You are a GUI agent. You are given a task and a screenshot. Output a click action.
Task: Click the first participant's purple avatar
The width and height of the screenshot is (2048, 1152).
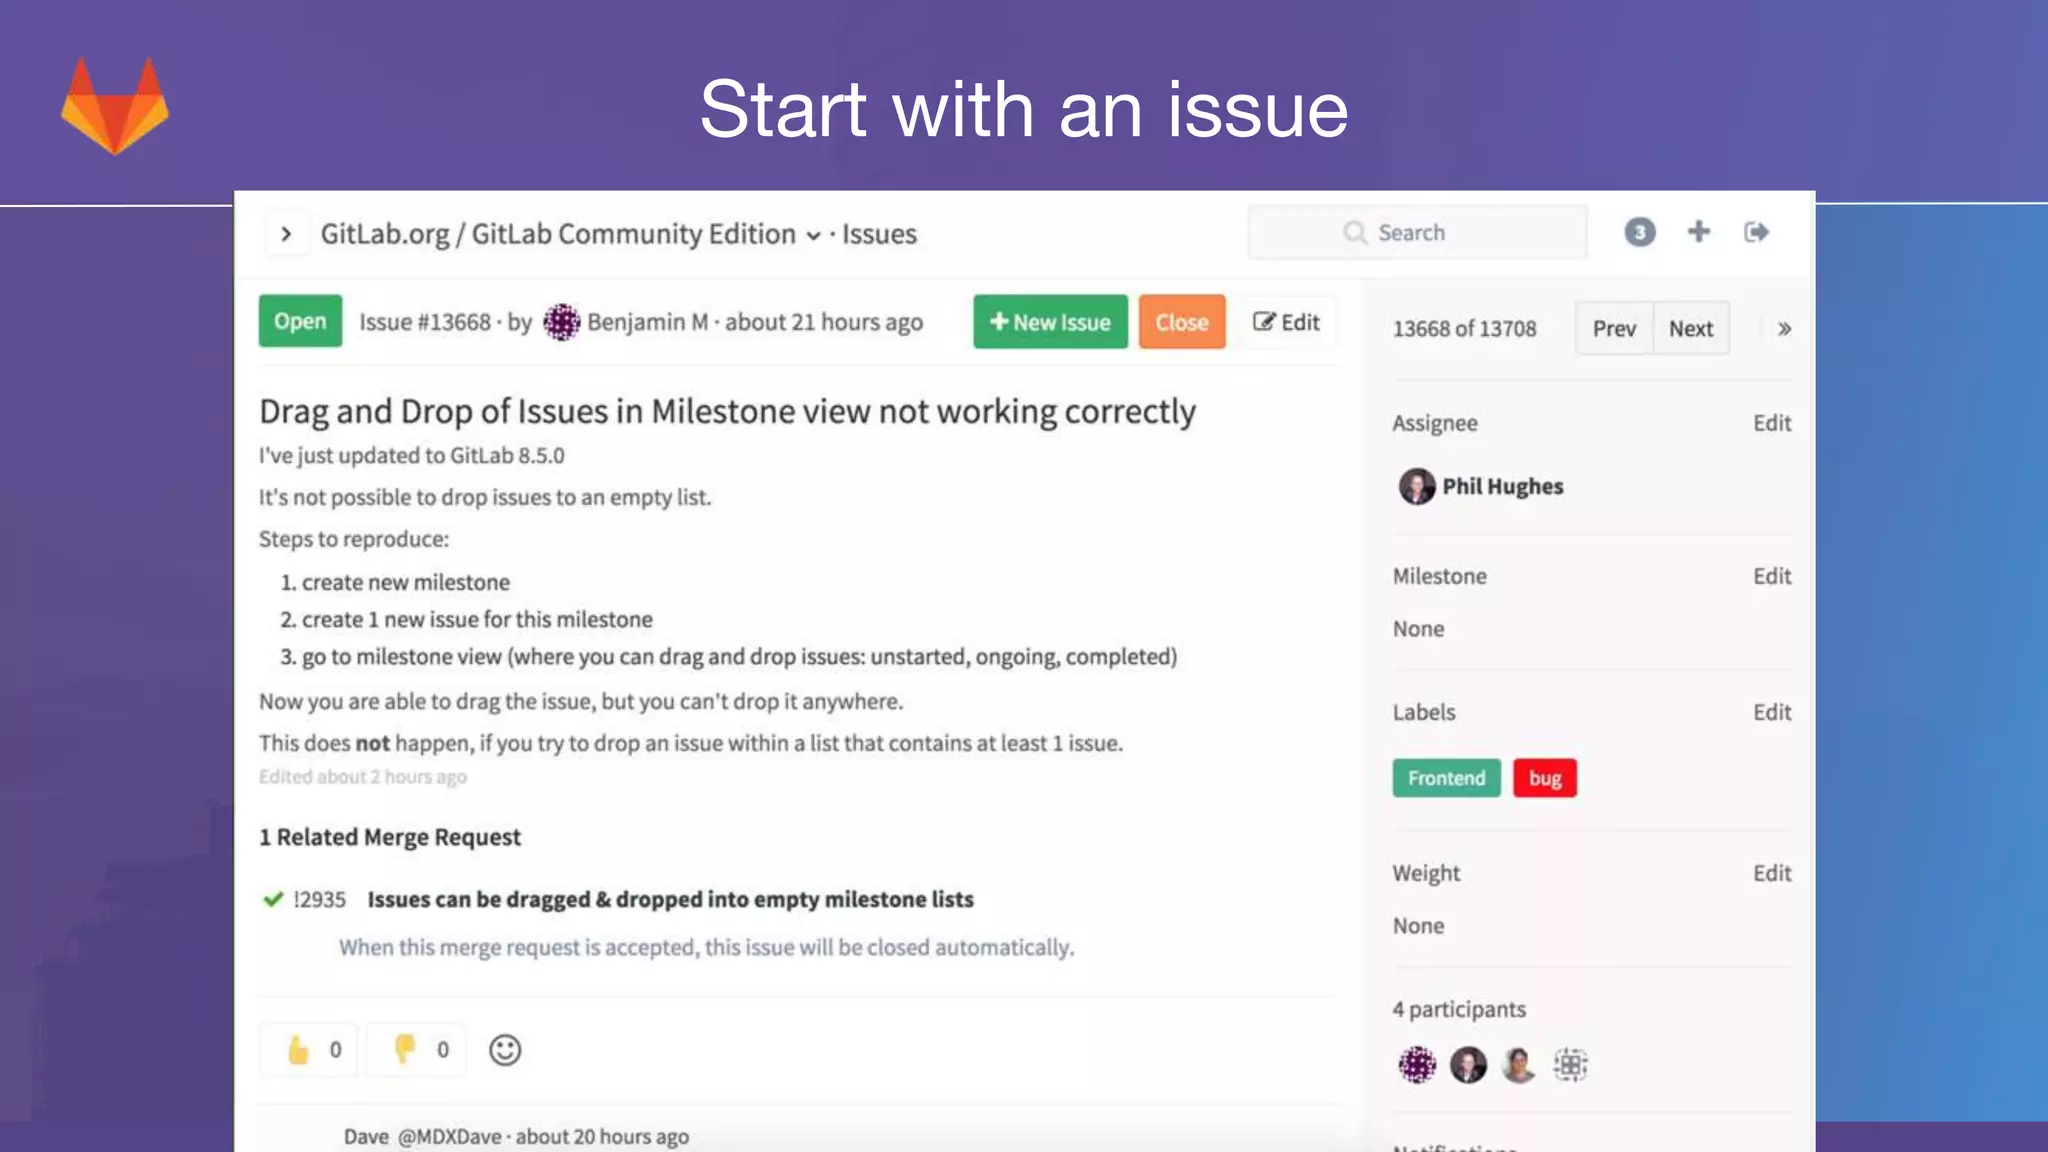pyautogui.click(x=1416, y=1065)
